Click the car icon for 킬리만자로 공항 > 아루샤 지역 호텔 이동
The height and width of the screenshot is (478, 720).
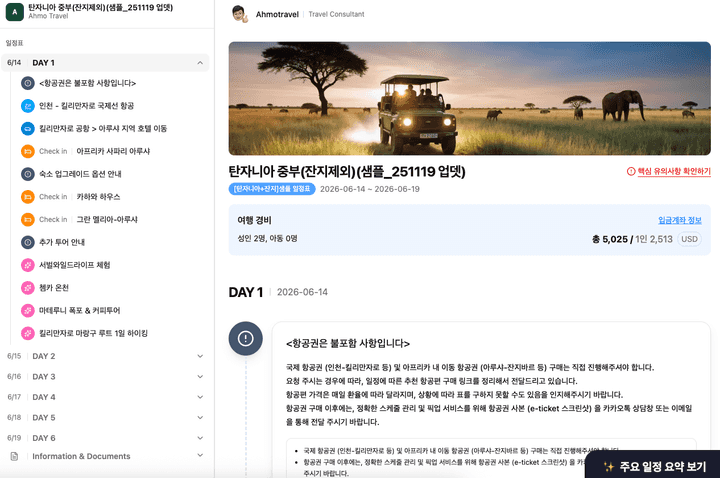tap(28, 129)
